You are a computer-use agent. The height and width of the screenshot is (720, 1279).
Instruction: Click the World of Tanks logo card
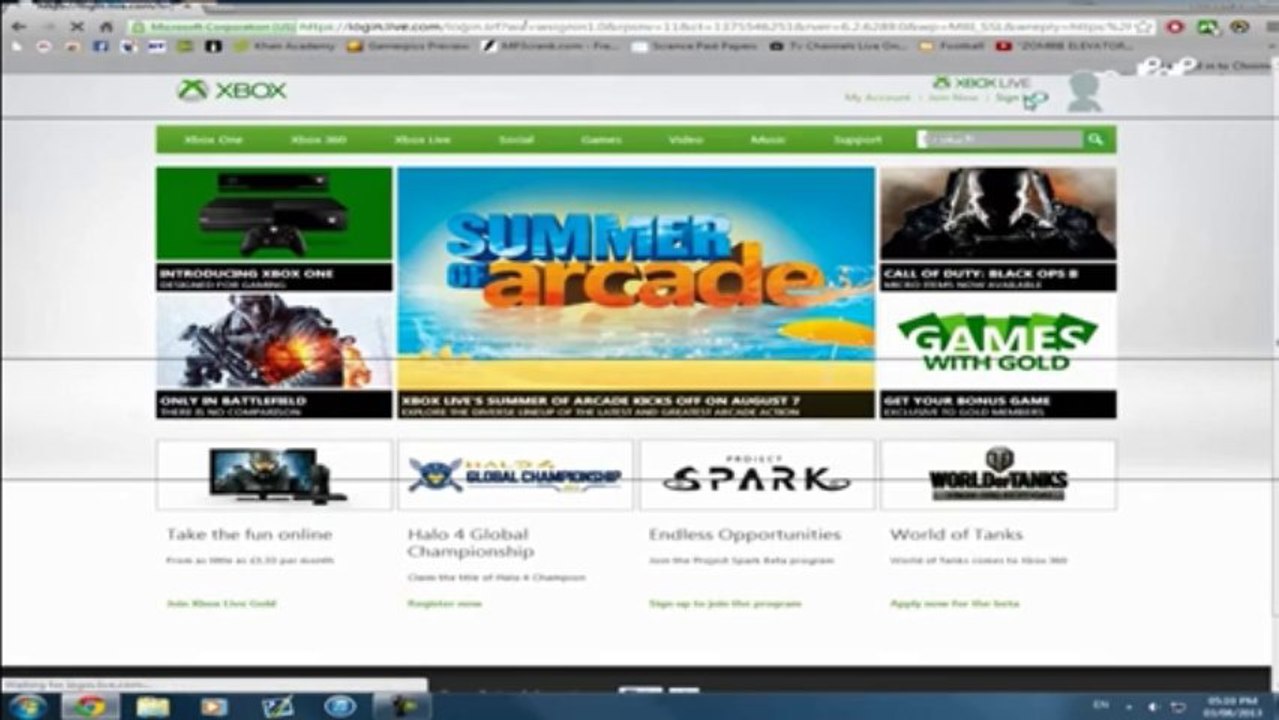click(998, 475)
